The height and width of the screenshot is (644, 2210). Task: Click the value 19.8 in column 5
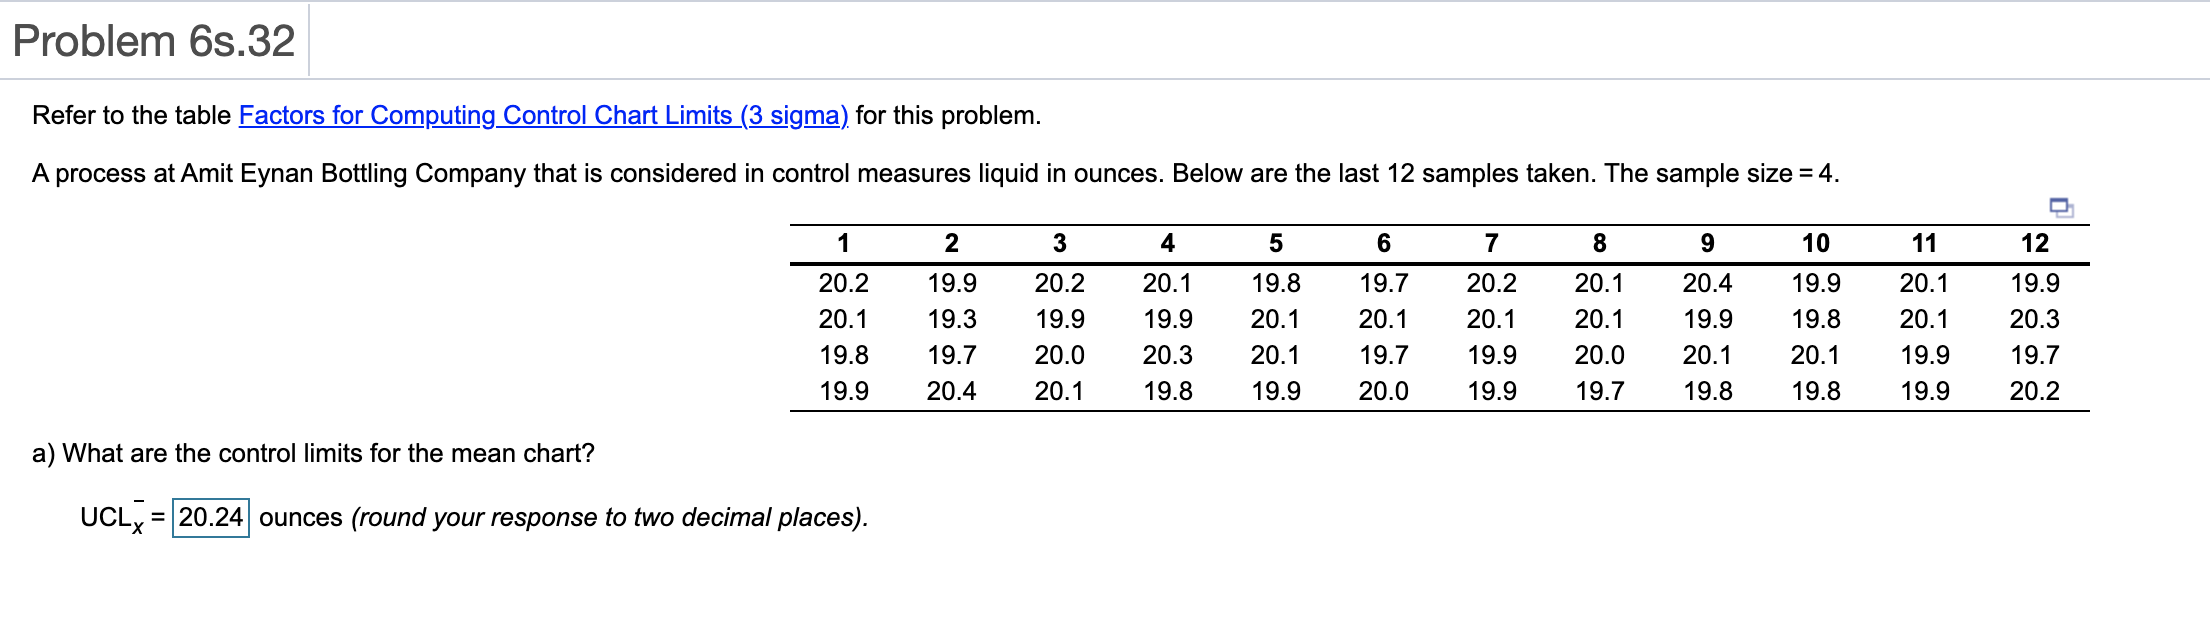[1275, 282]
